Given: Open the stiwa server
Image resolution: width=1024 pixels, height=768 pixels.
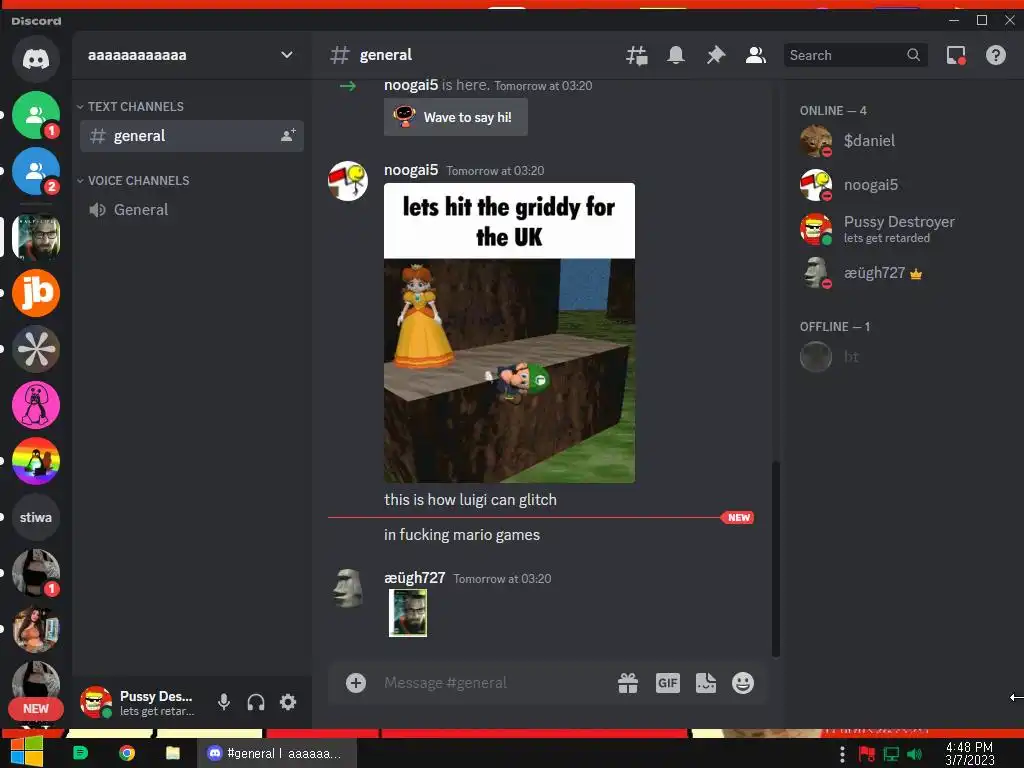Looking at the screenshot, I should [36, 517].
